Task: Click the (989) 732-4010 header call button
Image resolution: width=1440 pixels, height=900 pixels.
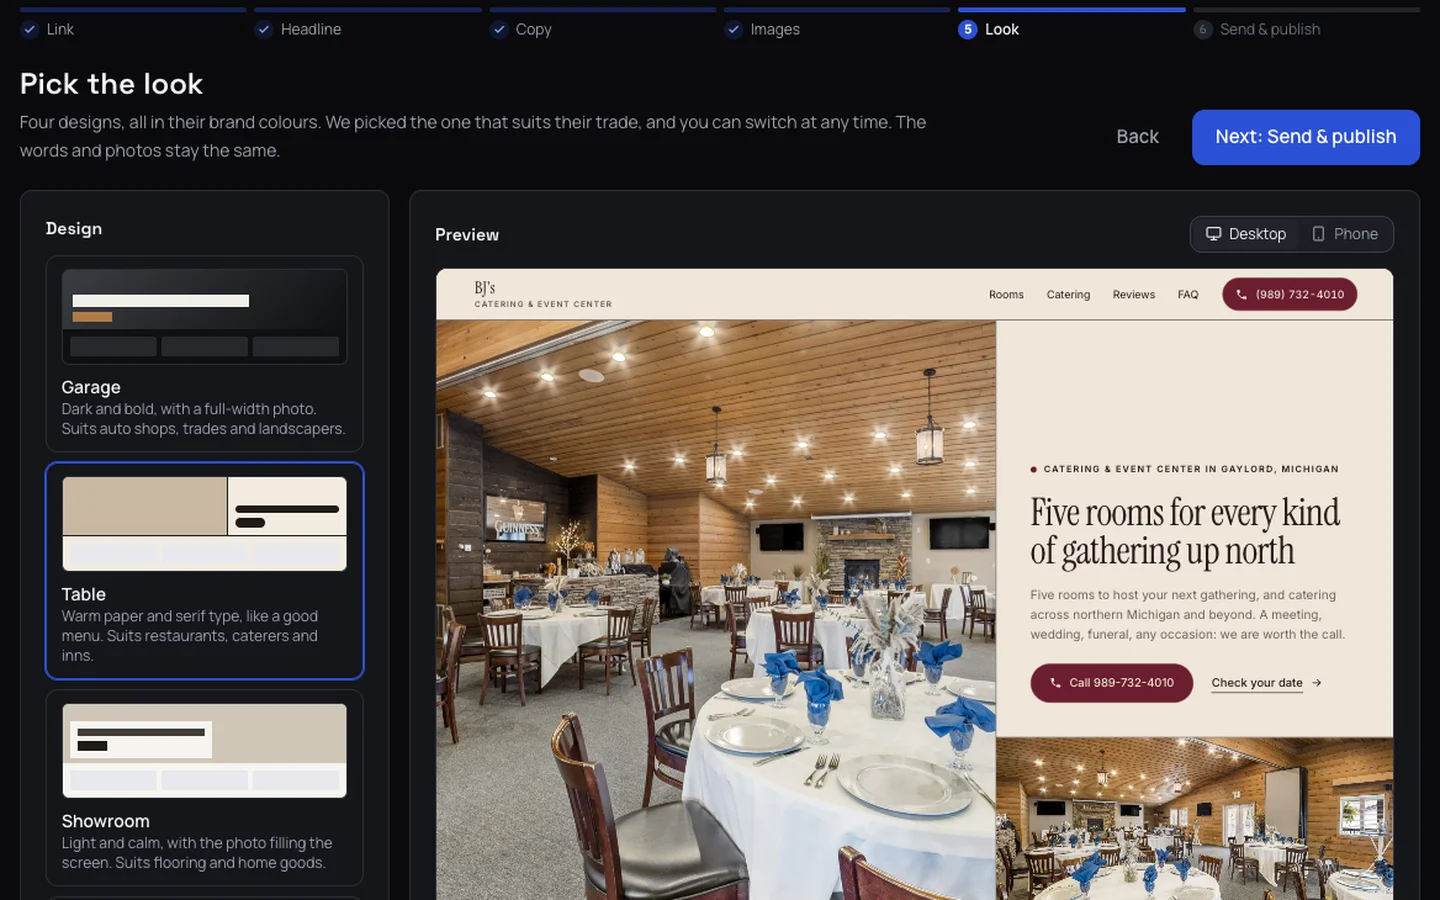Action: pos(1289,295)
